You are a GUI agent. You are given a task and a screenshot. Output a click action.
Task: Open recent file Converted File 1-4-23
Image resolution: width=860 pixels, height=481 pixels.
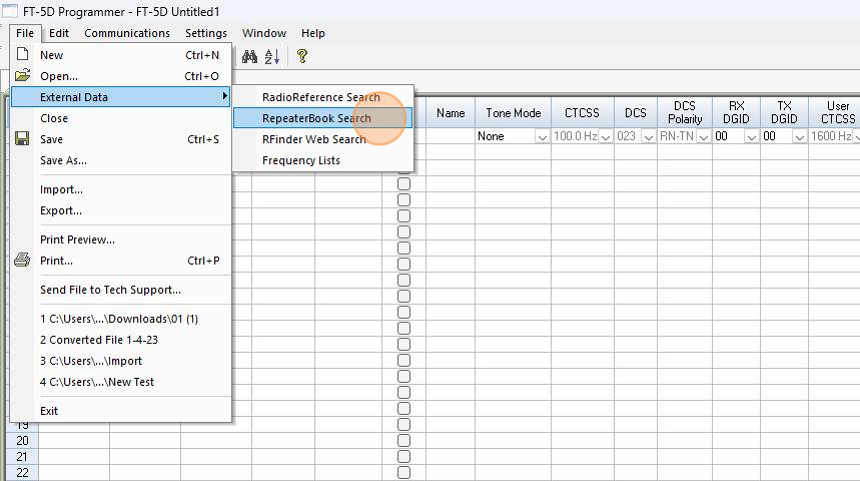click(121, 339)
